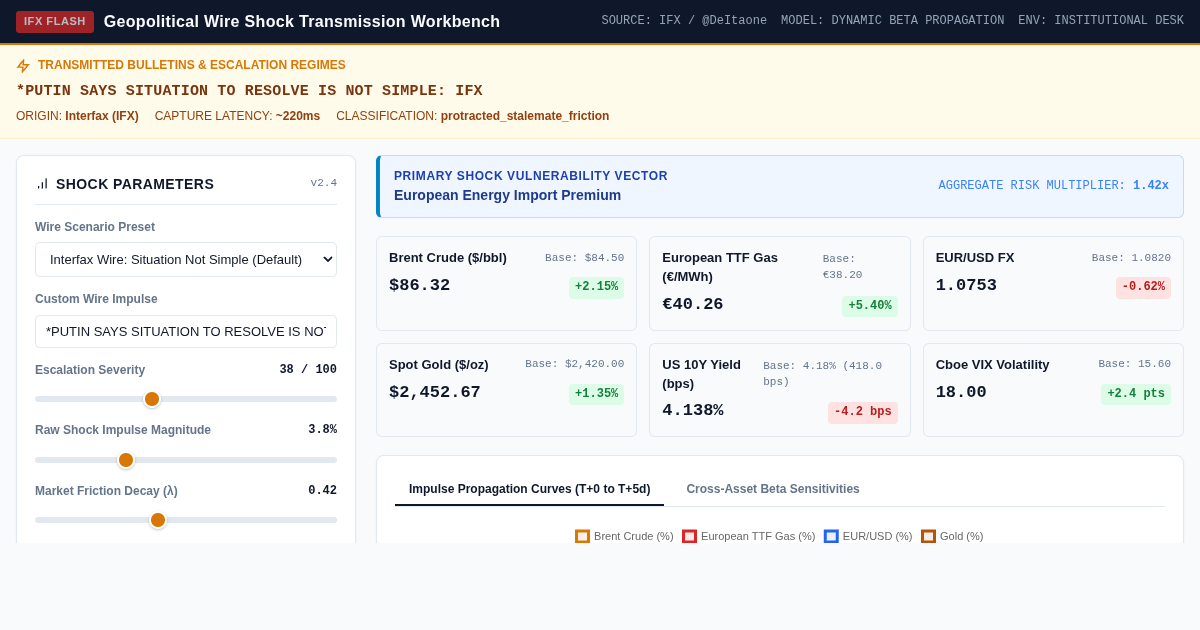The height and width of the screenshot is (630, 1200).
Task: Adjust the Raw Shock Impulse Magnitude slider
Action: 186,460
